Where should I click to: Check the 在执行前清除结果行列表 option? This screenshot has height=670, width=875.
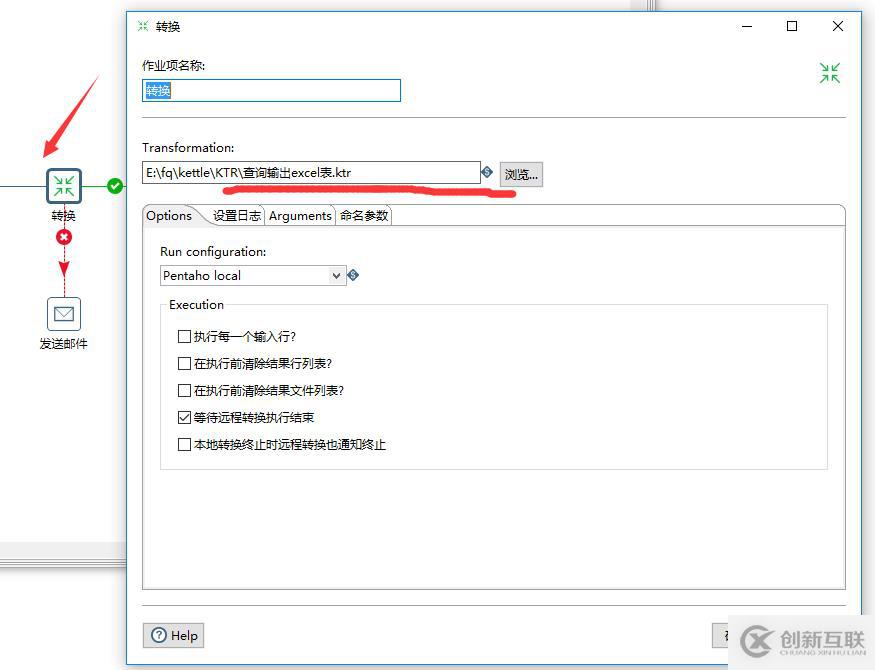click(x=183, y=364)
